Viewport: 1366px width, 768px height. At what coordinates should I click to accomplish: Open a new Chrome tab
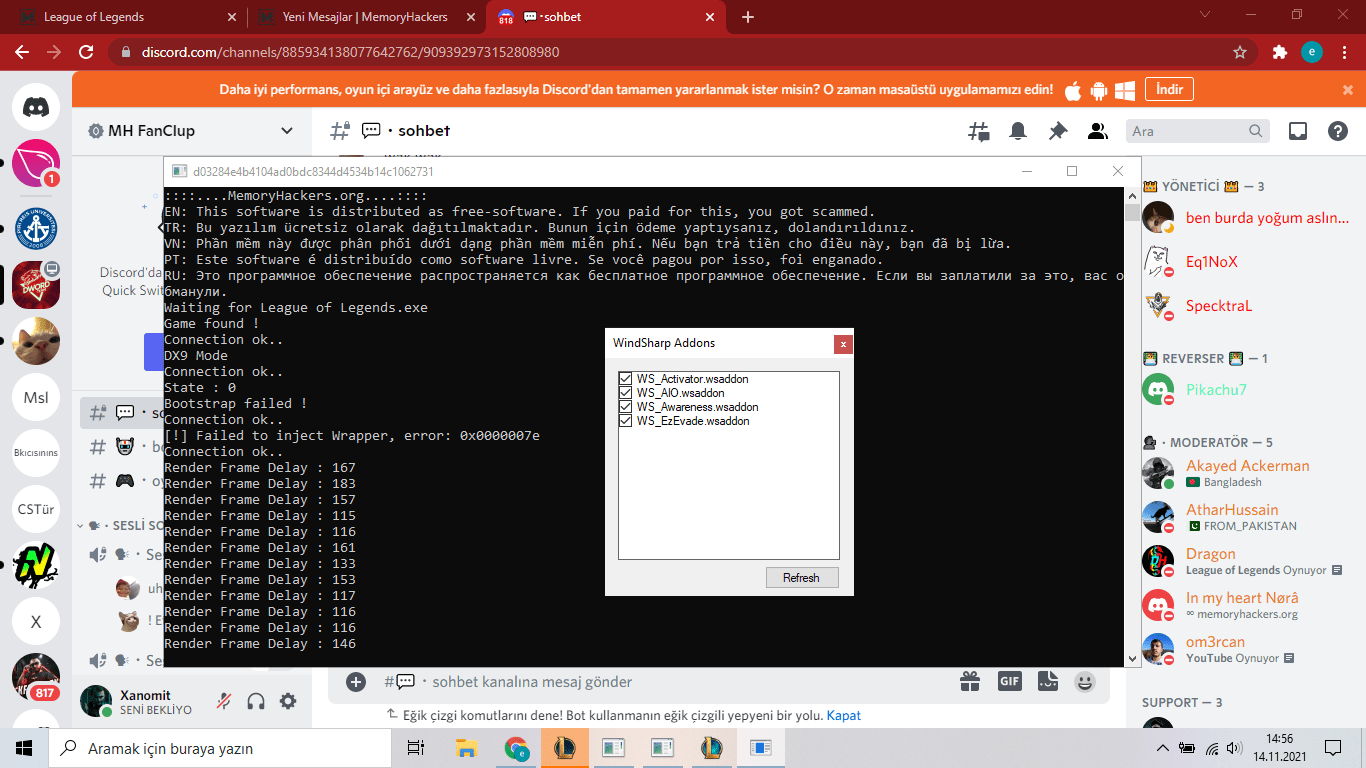[x=748, y=17]
